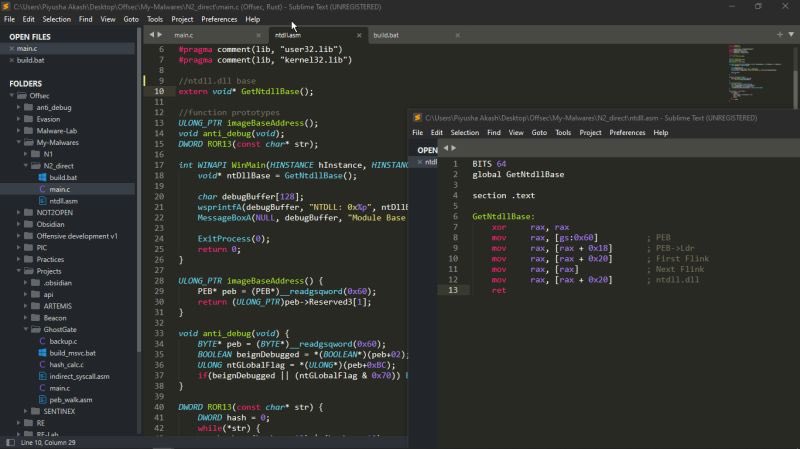Close build.bat in Open Files list
This screenshot has width=800, height=449.
click(x=12, y=60)
